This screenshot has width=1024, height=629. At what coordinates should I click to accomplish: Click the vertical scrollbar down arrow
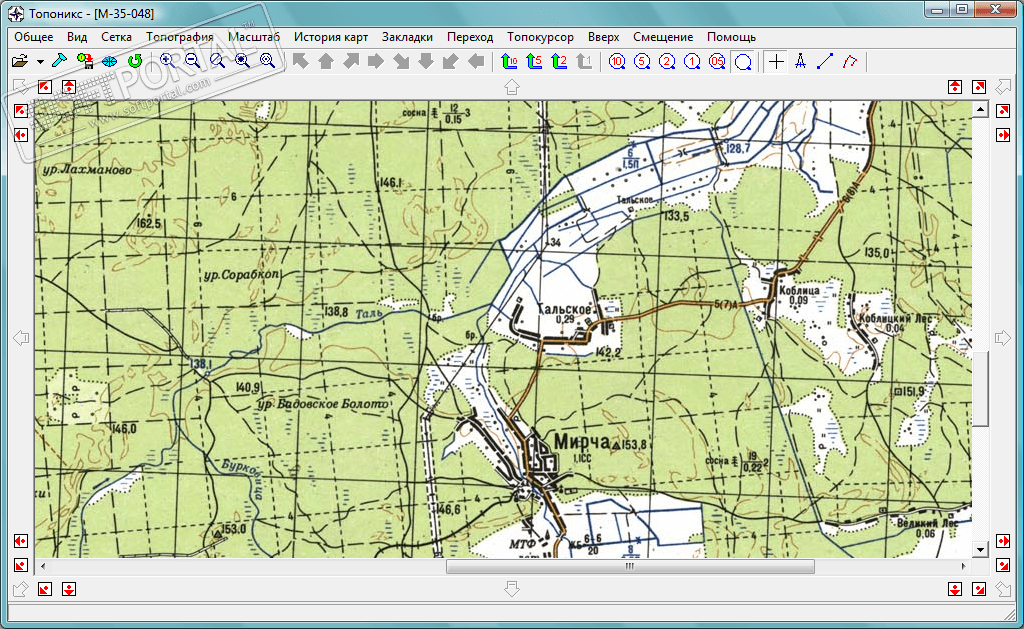point(979,549)
